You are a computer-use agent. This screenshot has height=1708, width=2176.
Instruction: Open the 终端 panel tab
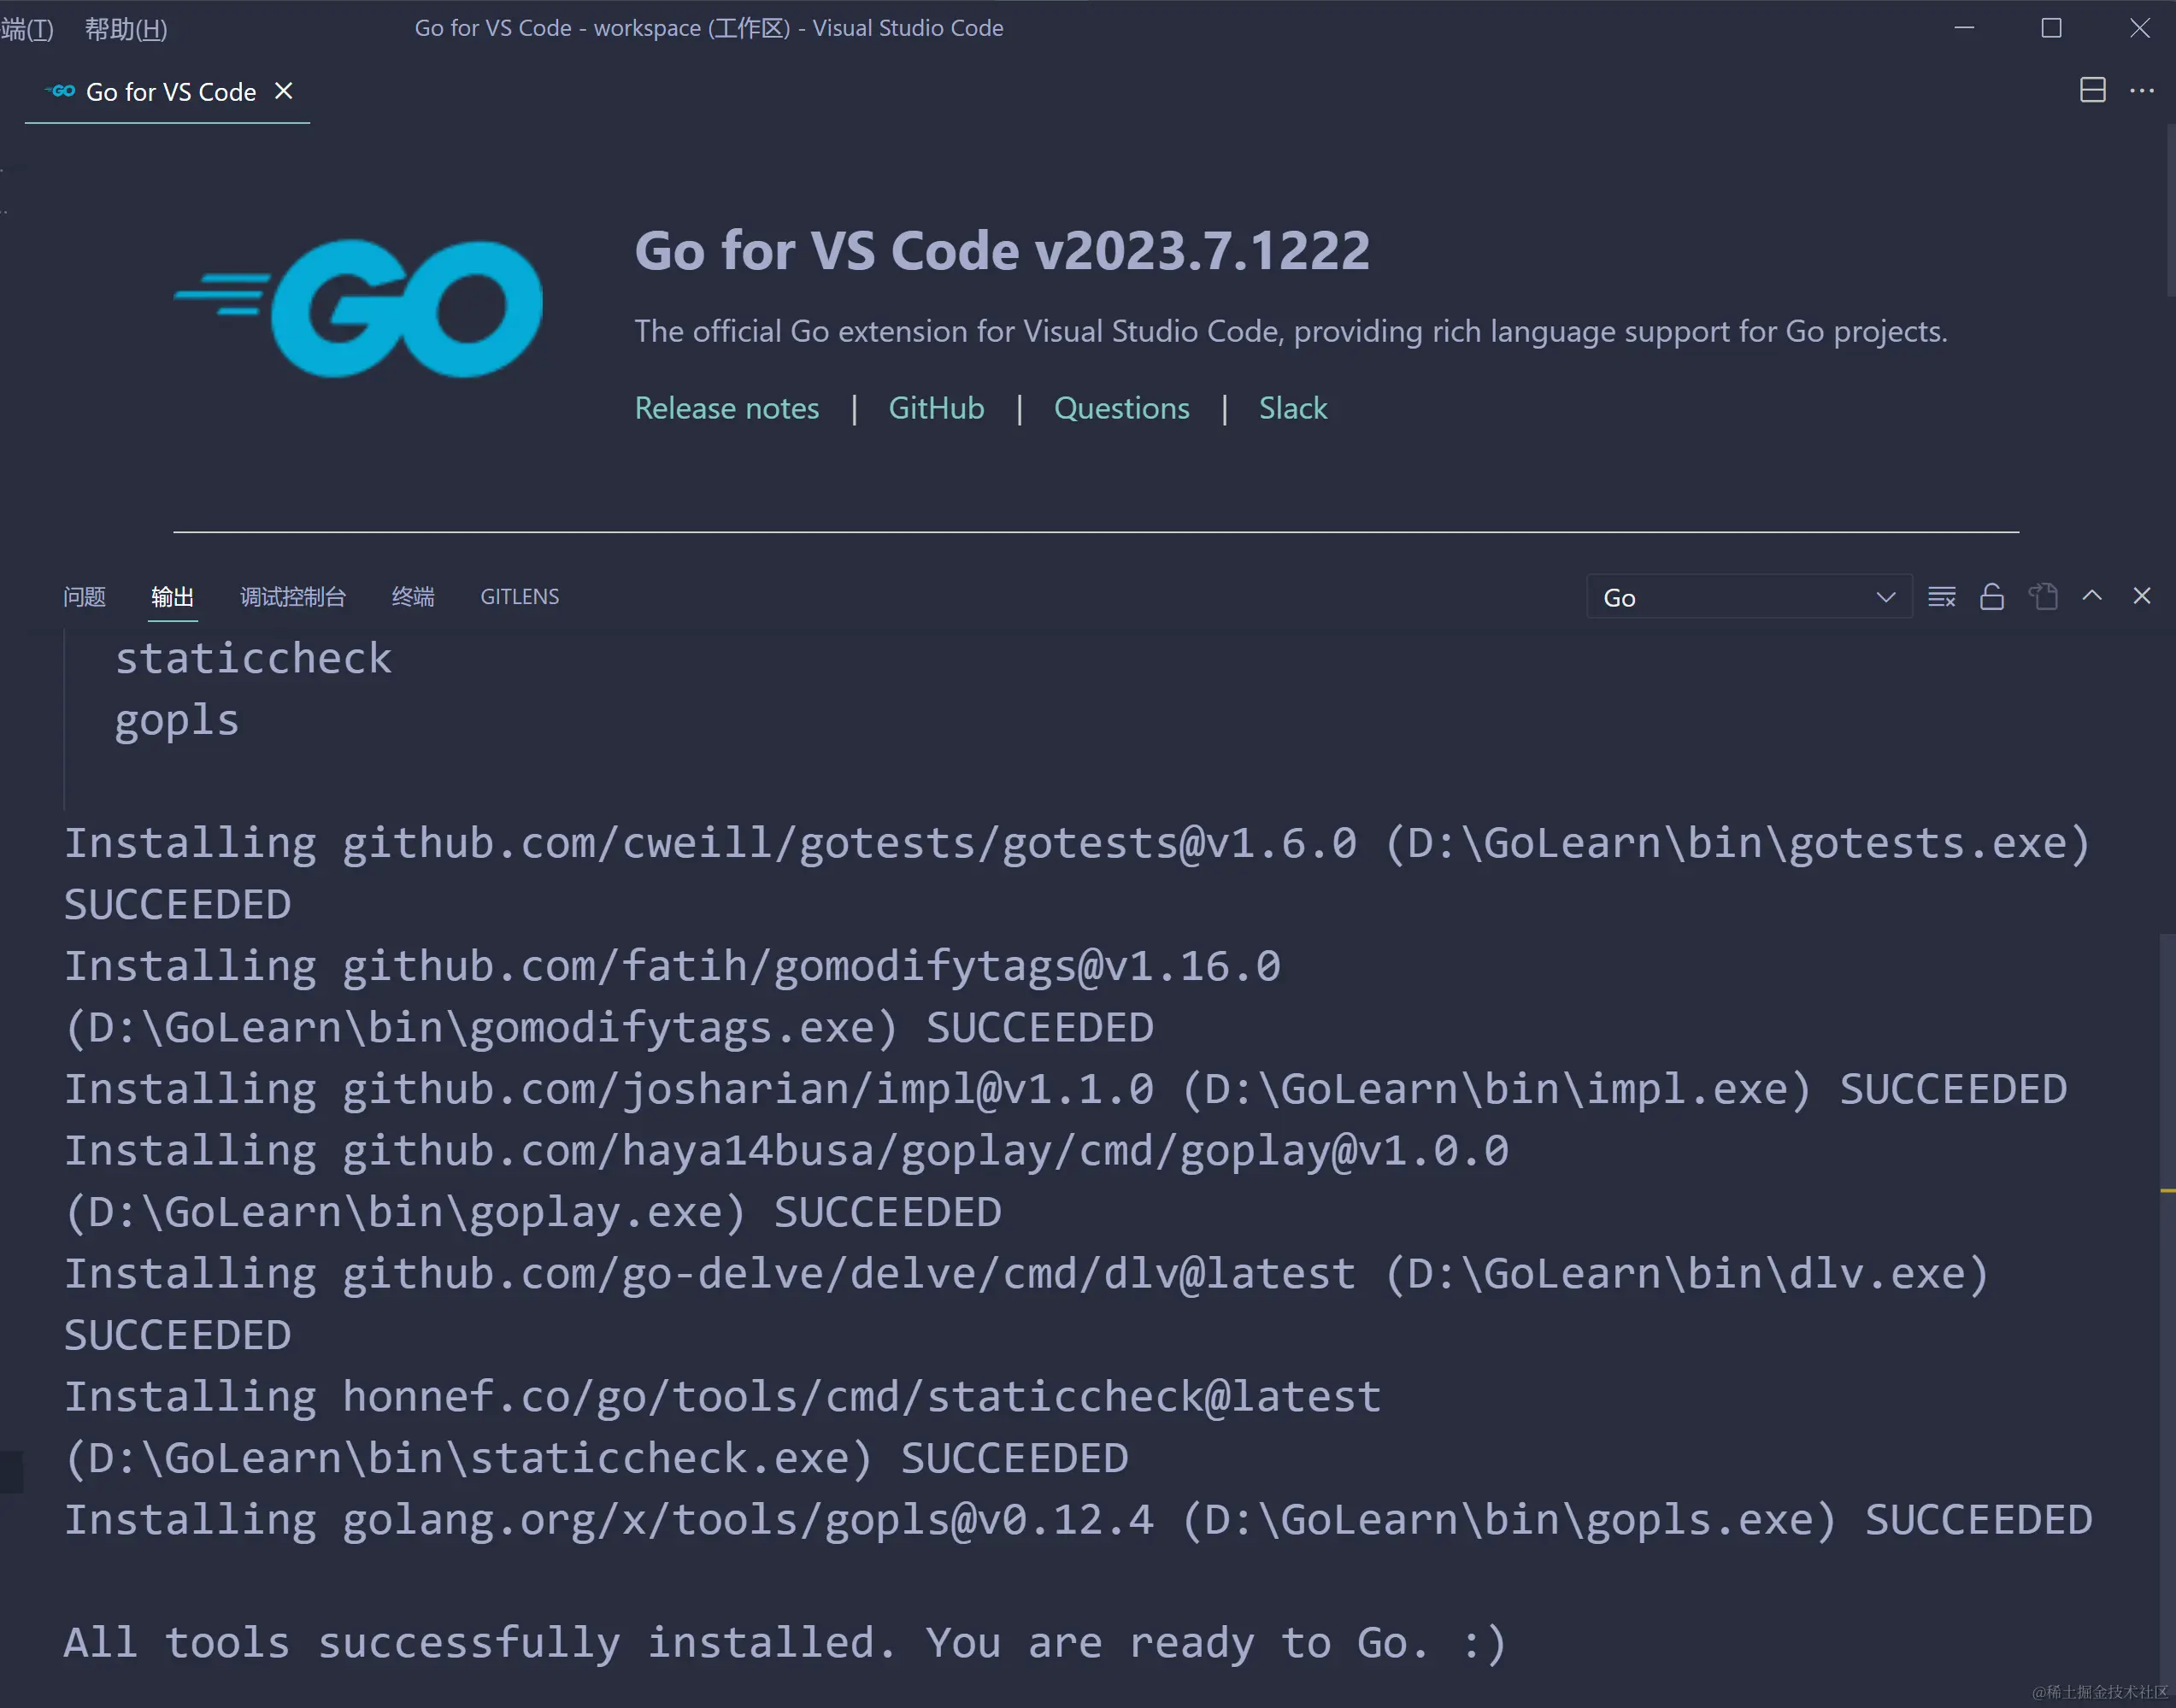point(412,597)
